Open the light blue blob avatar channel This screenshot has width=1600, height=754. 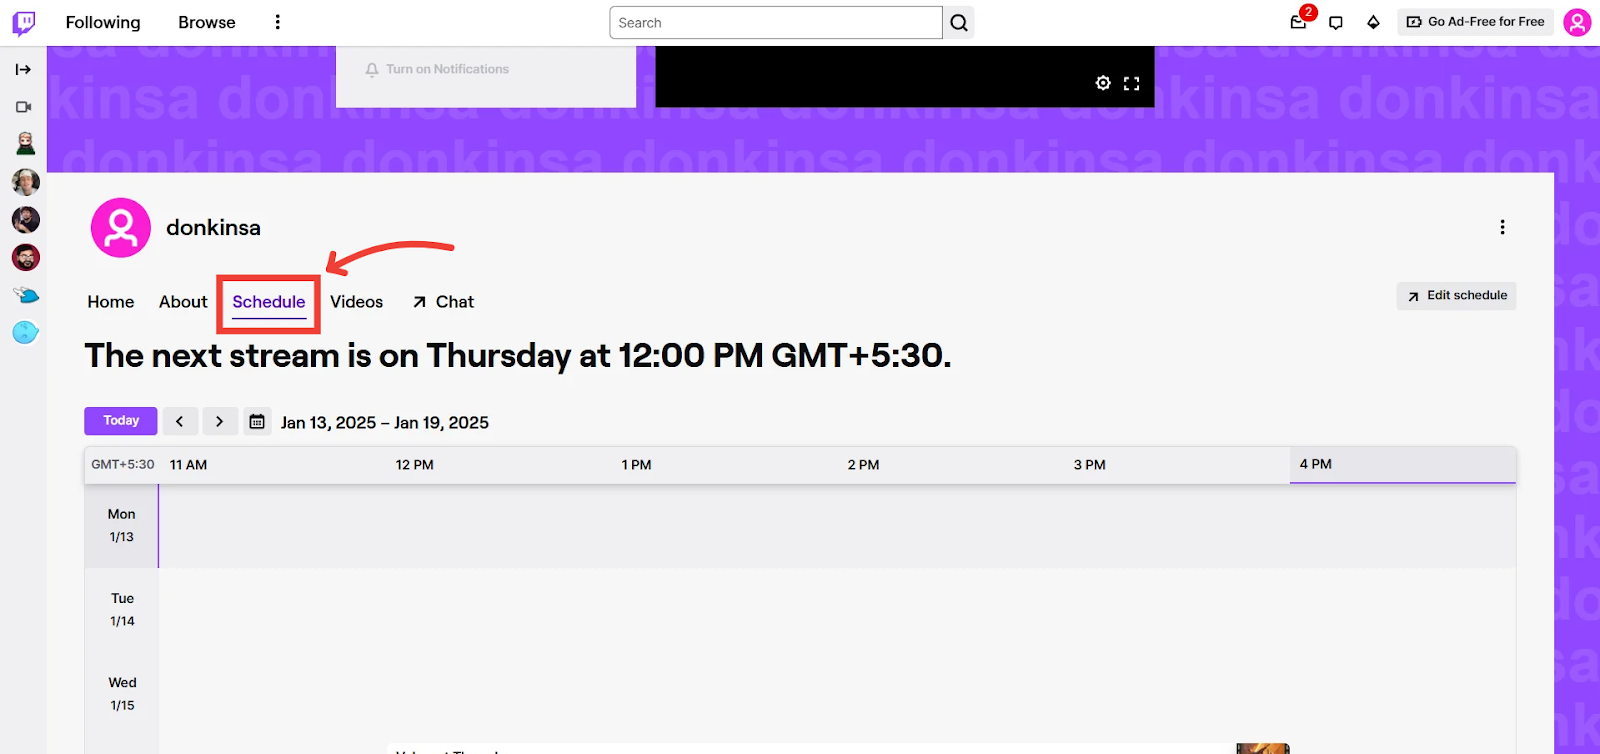26,333
